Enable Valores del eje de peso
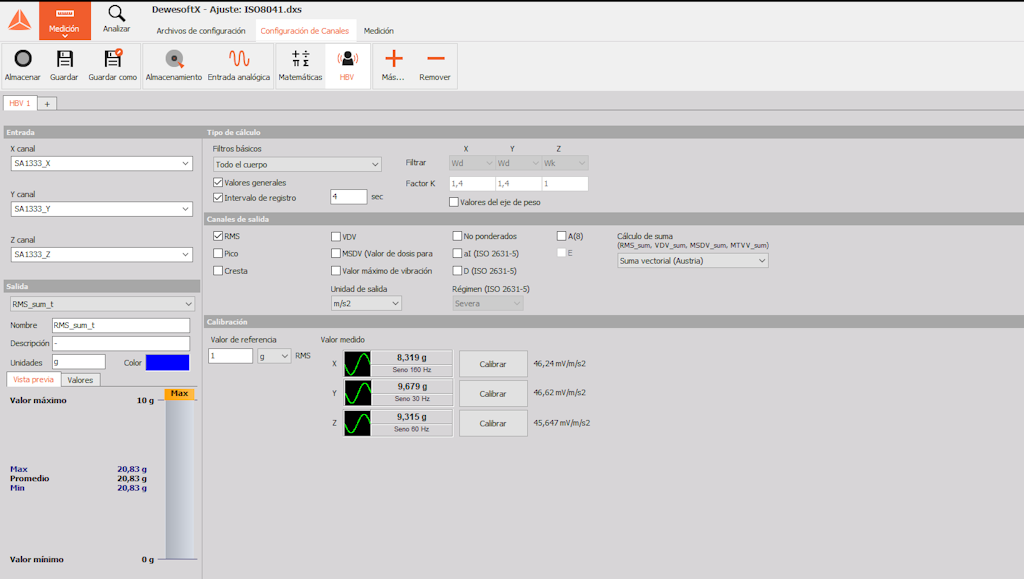Viewport: 1024px width, 579px height. coord(454,202)
